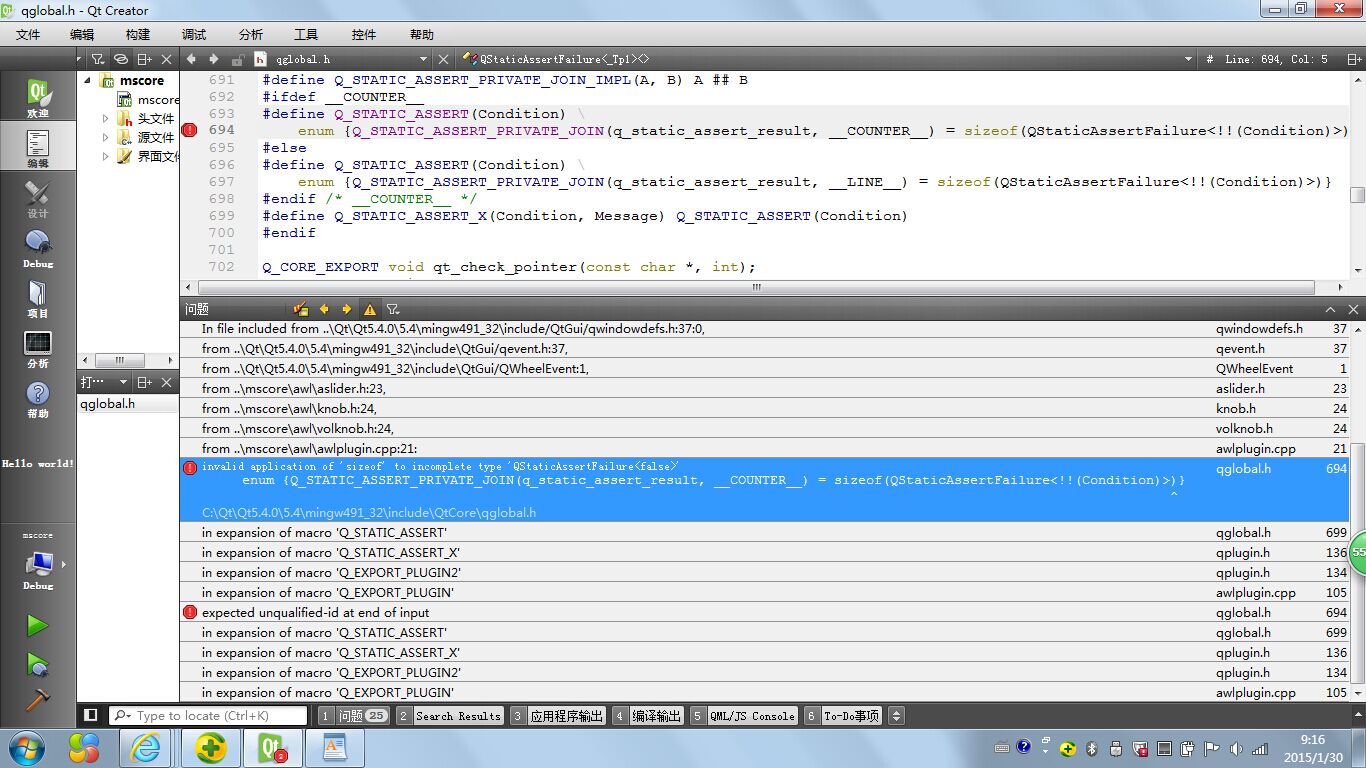This screenshot has height=768, width=1366.
Task: Toggle the file writable lock icon
Action: [238, 59]
